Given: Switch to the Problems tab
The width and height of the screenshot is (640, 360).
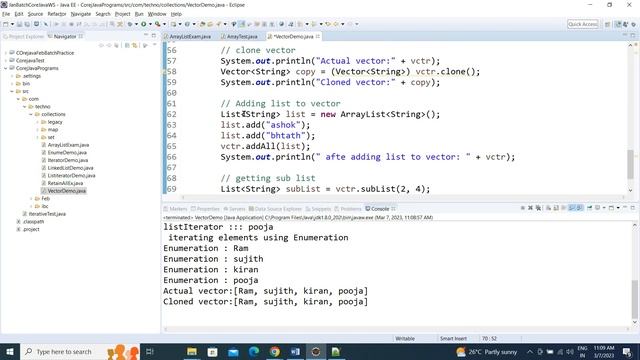Looking at the screenshot, I should coord(348,209).
